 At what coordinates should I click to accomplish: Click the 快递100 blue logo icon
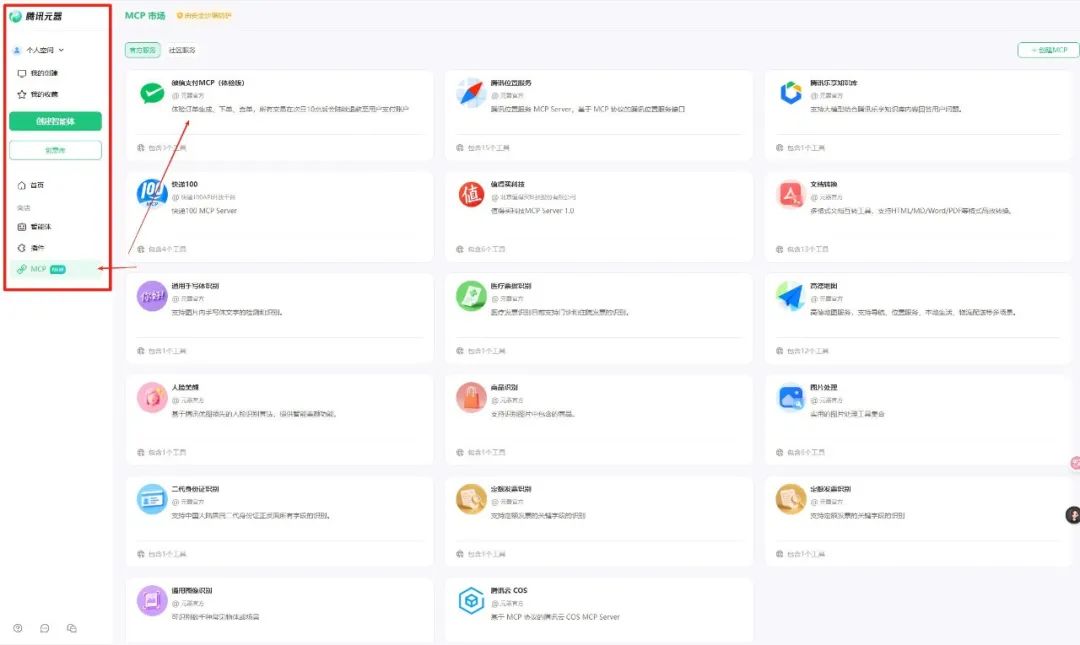pyautogui.click(x=152, y=194)
